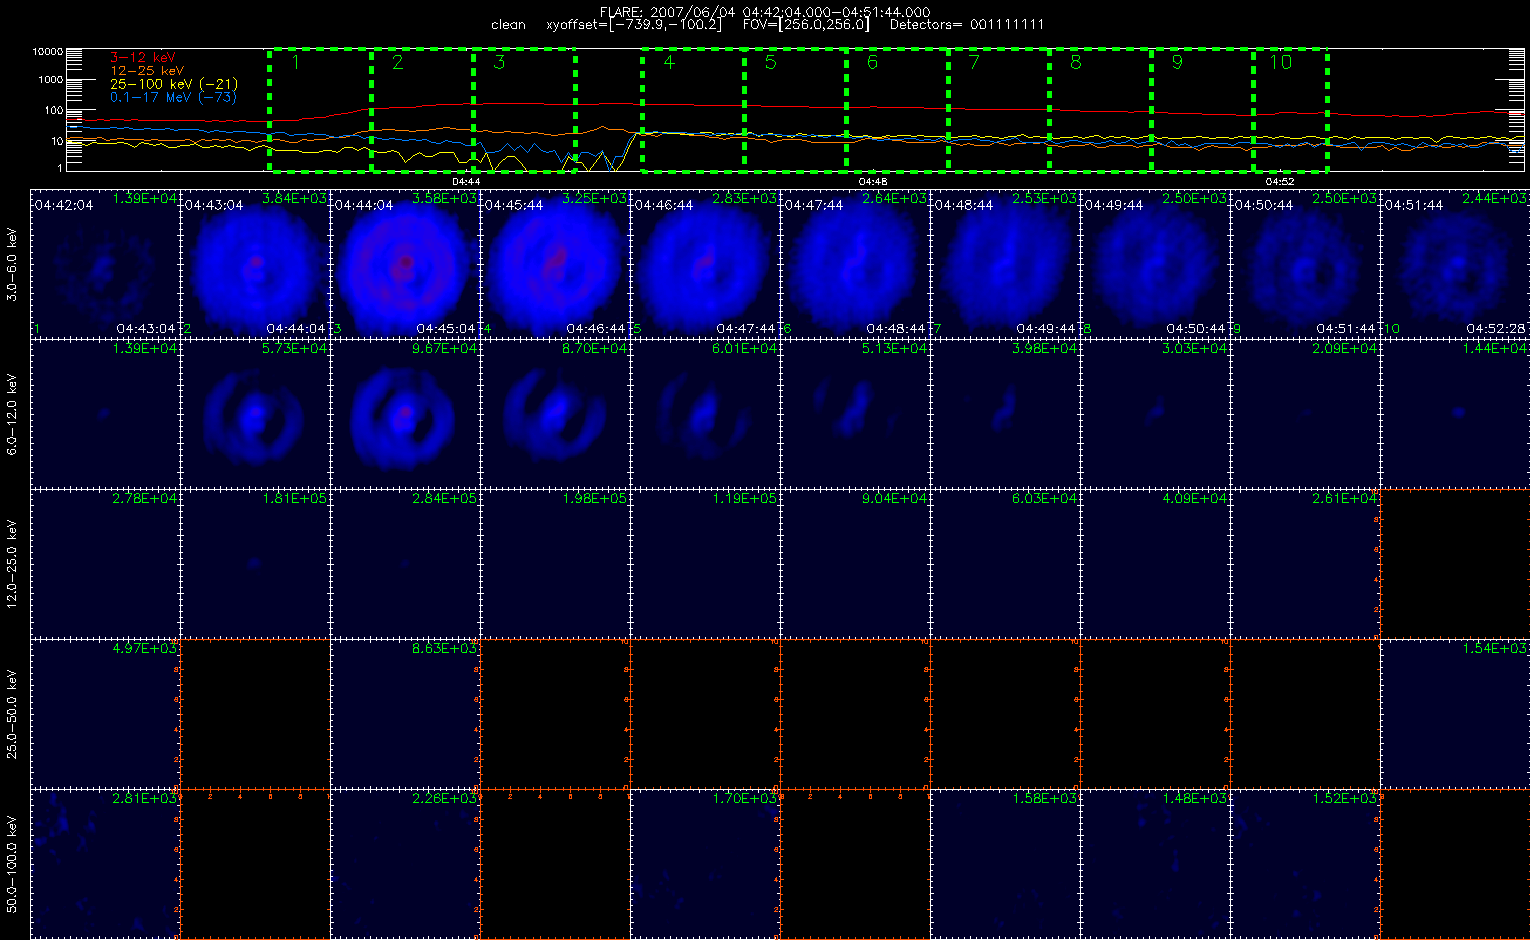Open the 3.0-6.0 keV image starting 04:49:44
Screen dimensions: 1530x940
(1155, 263)
